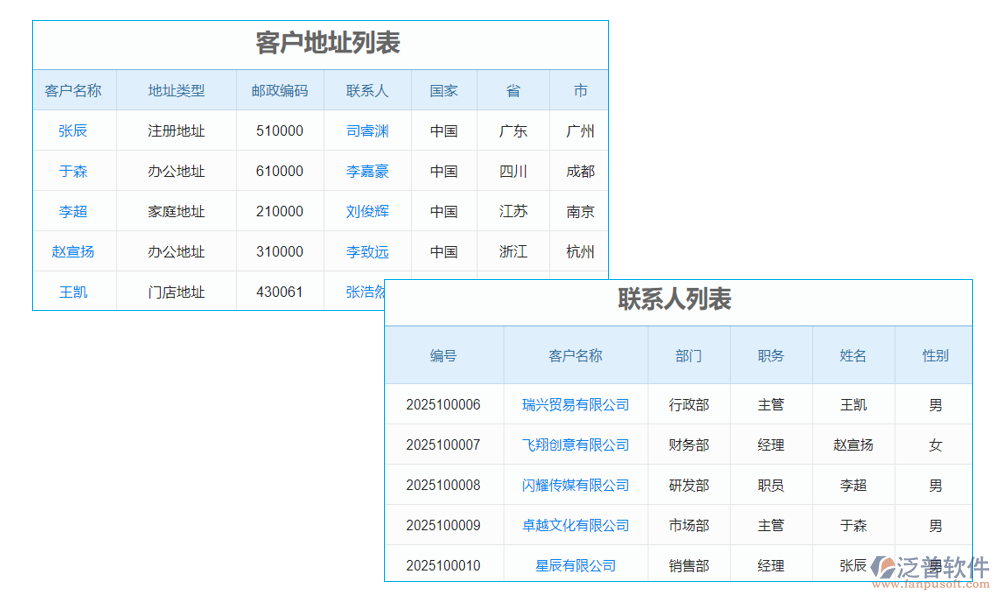Open company link 飞翔创意有限公司
The height and width of the screenshot is (600, 1000).
576,445
